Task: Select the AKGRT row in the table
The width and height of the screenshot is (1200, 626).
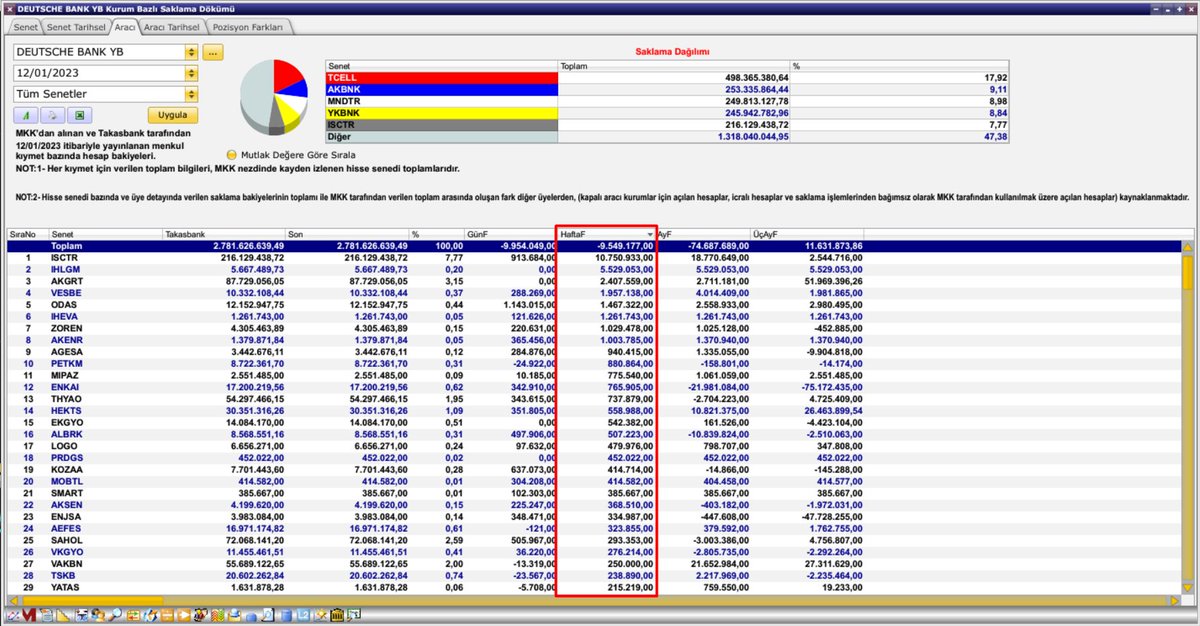Action: [x=594, y=281]
